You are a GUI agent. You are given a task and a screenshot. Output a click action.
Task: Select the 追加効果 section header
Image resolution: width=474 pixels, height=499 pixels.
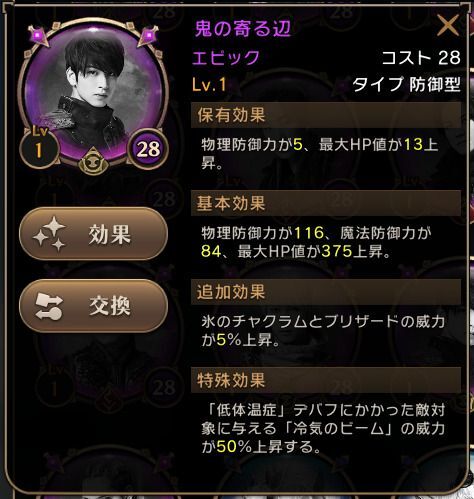point(326,292)
